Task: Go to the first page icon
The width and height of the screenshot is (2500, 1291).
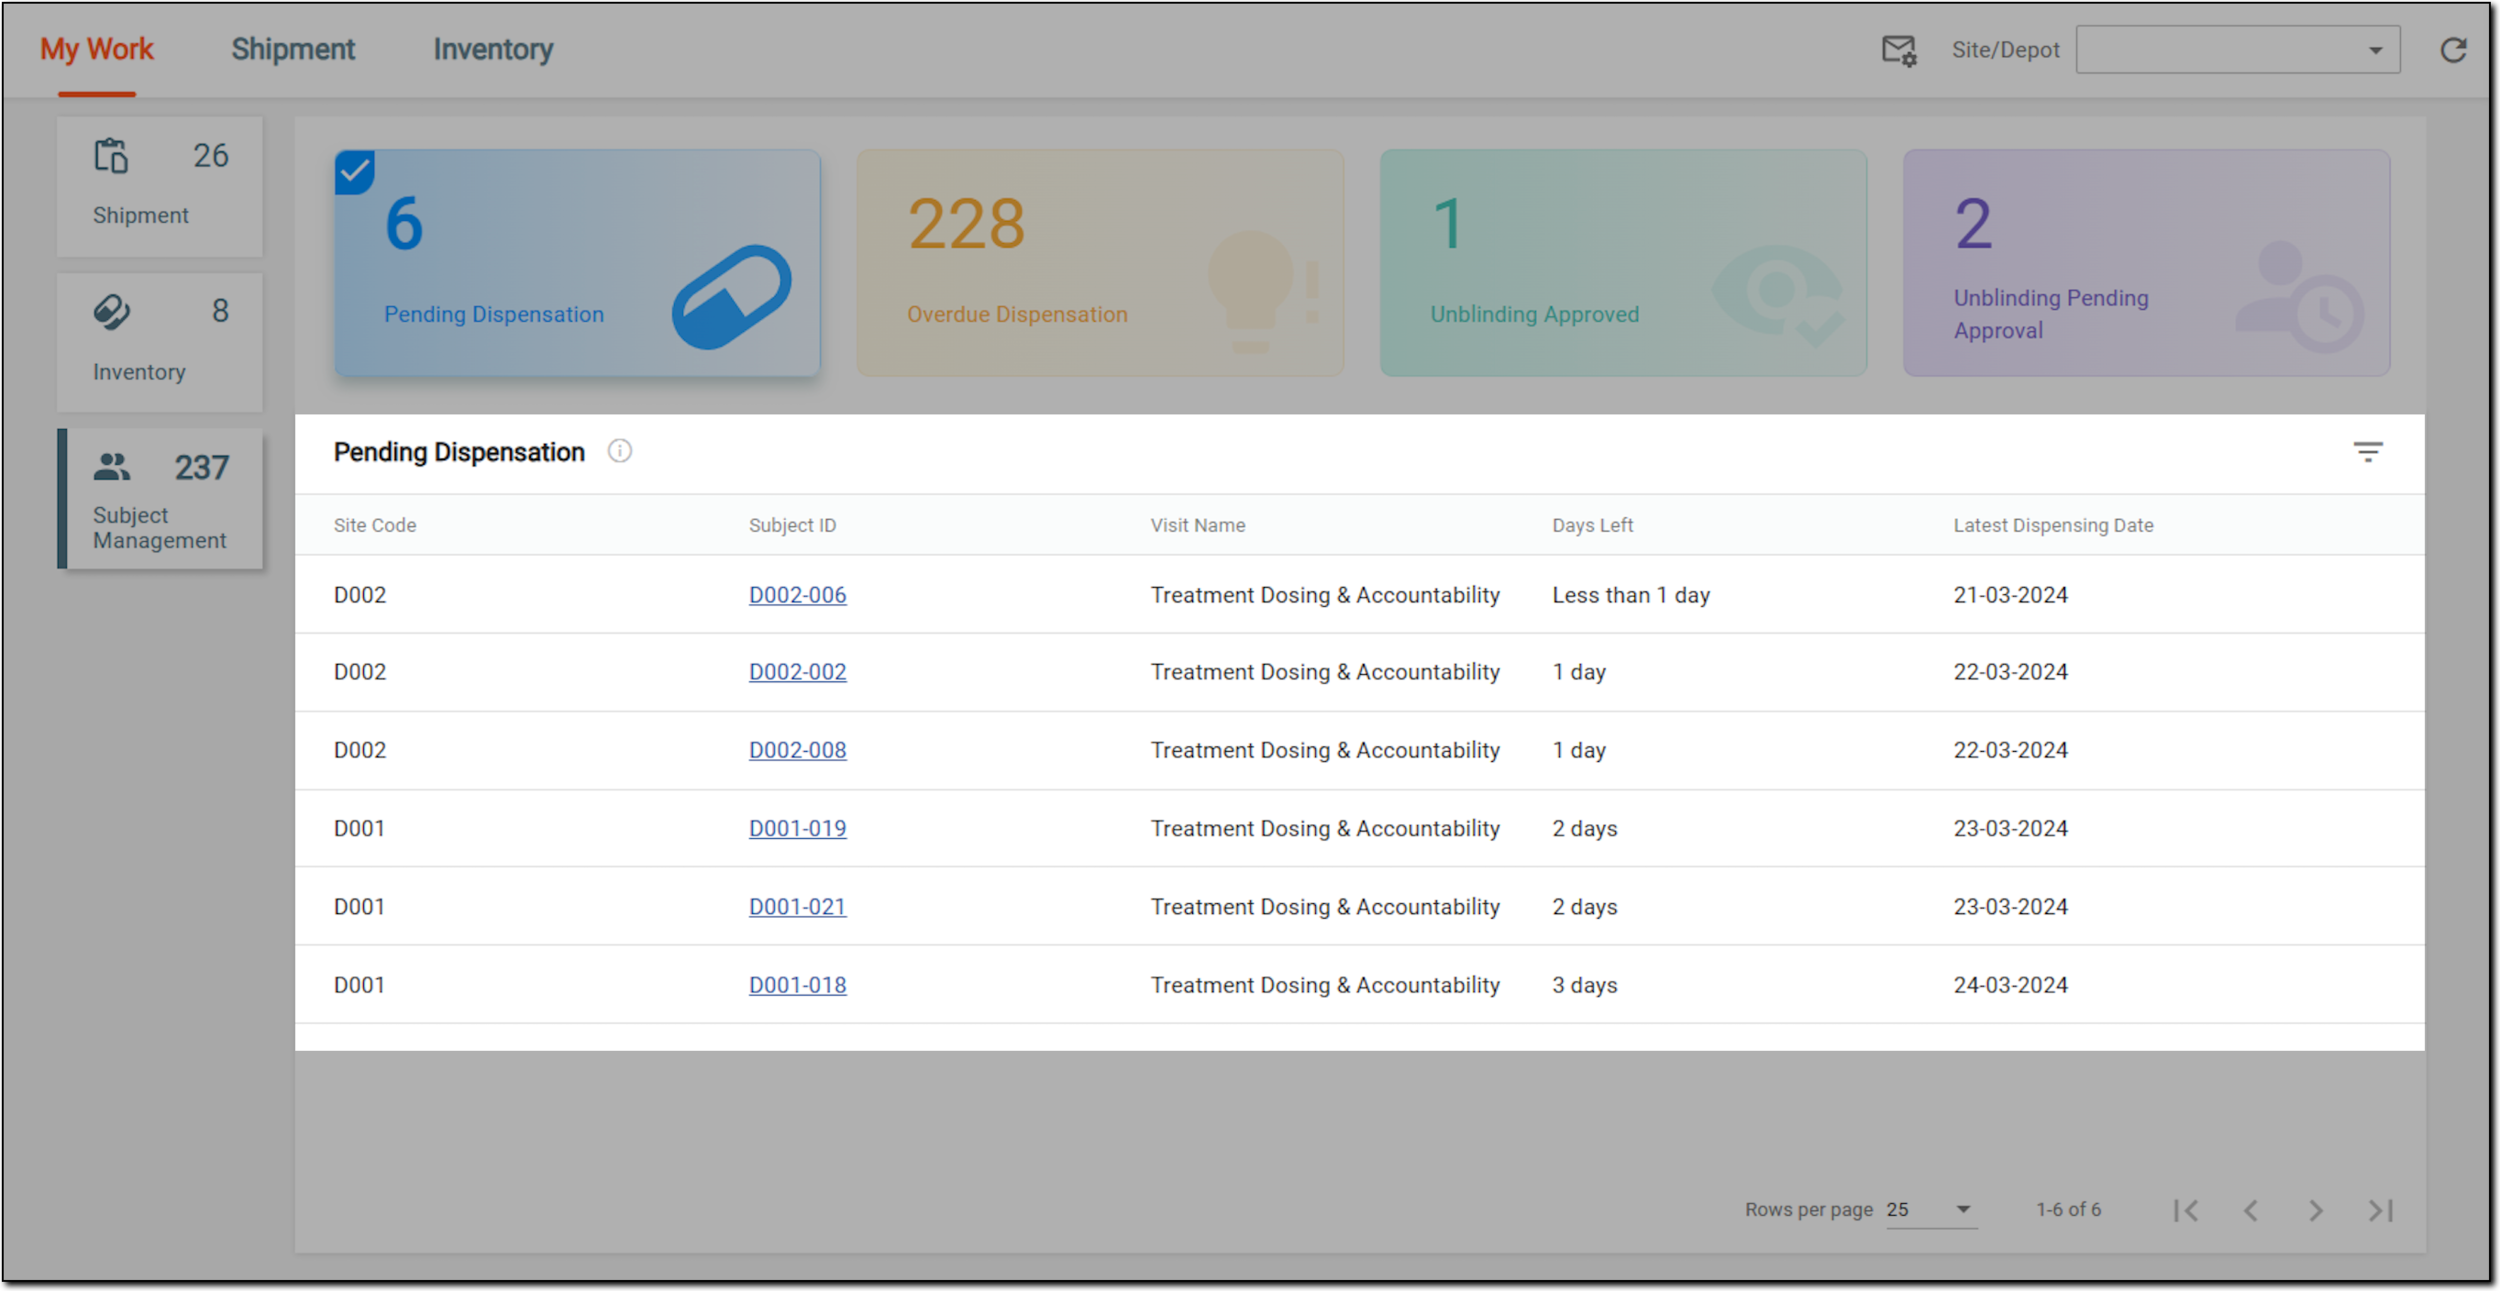Action: (2186, 1211)
